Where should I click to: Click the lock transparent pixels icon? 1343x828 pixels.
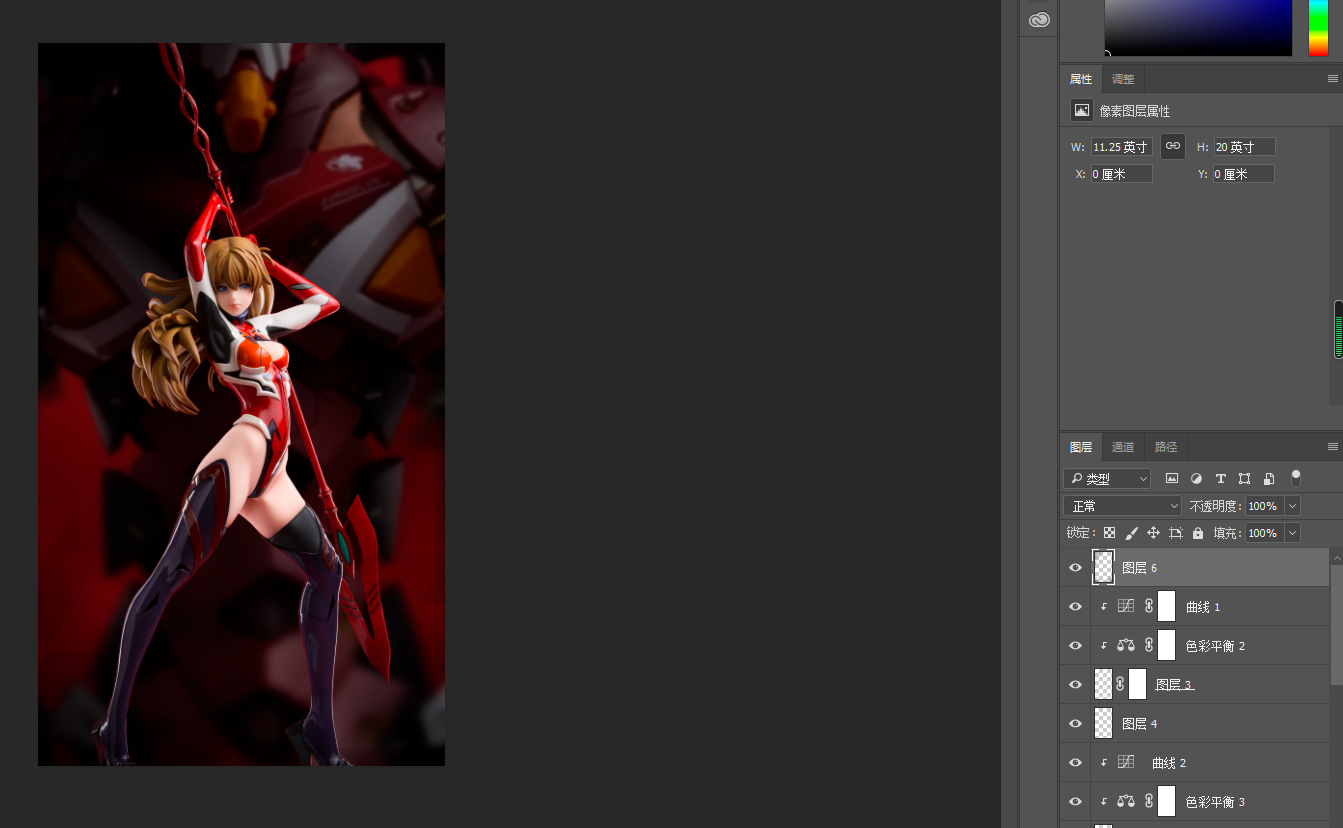1109,533
